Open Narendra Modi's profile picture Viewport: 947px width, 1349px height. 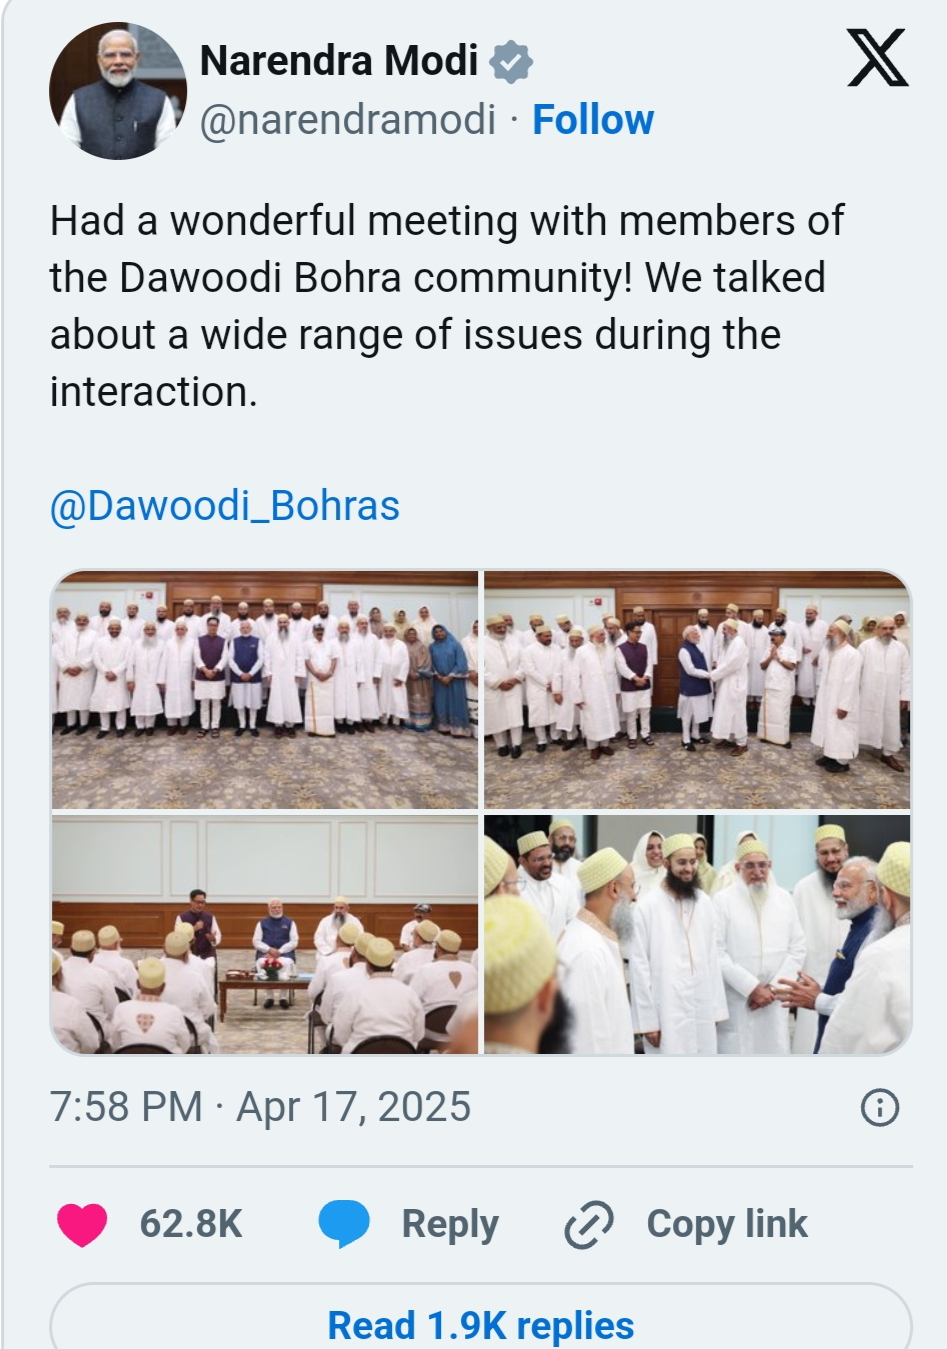pyautogui.click(x=119, y=90)
